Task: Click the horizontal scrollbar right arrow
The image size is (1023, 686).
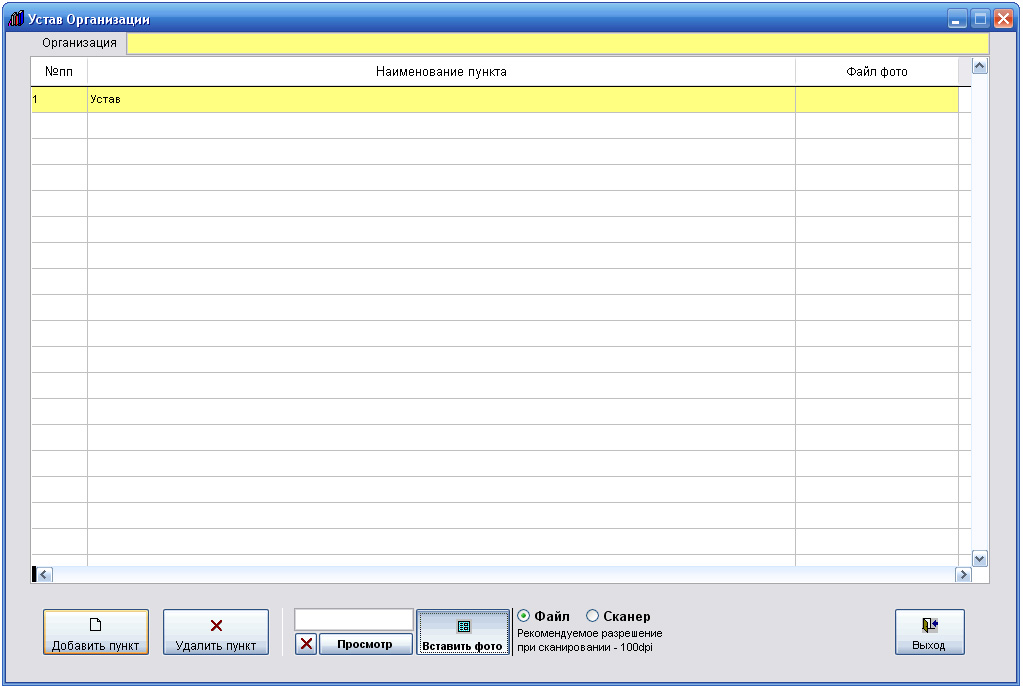Action: click(963, 575)
